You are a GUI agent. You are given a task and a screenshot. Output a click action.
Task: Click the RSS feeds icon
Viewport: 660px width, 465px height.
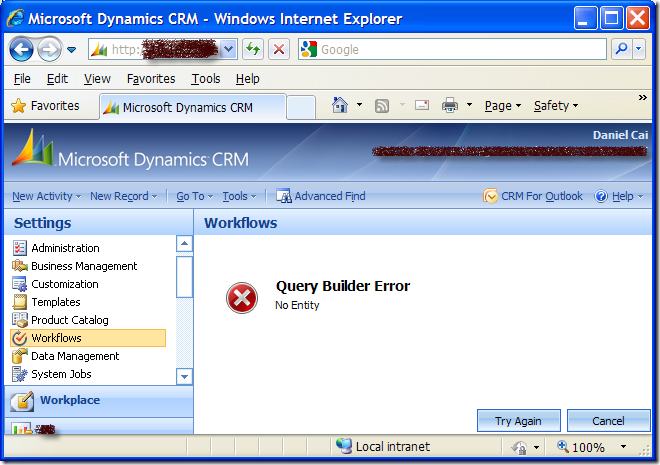[382, 106]
